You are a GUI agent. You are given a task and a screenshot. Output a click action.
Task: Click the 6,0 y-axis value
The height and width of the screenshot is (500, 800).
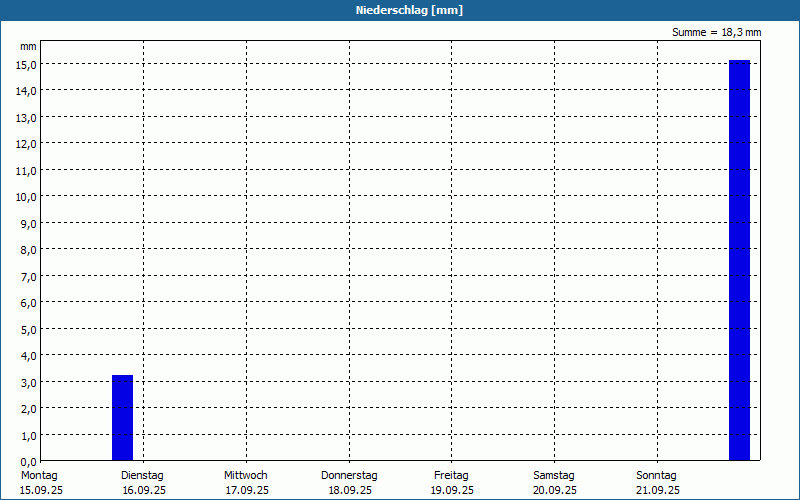coord(28,303)
